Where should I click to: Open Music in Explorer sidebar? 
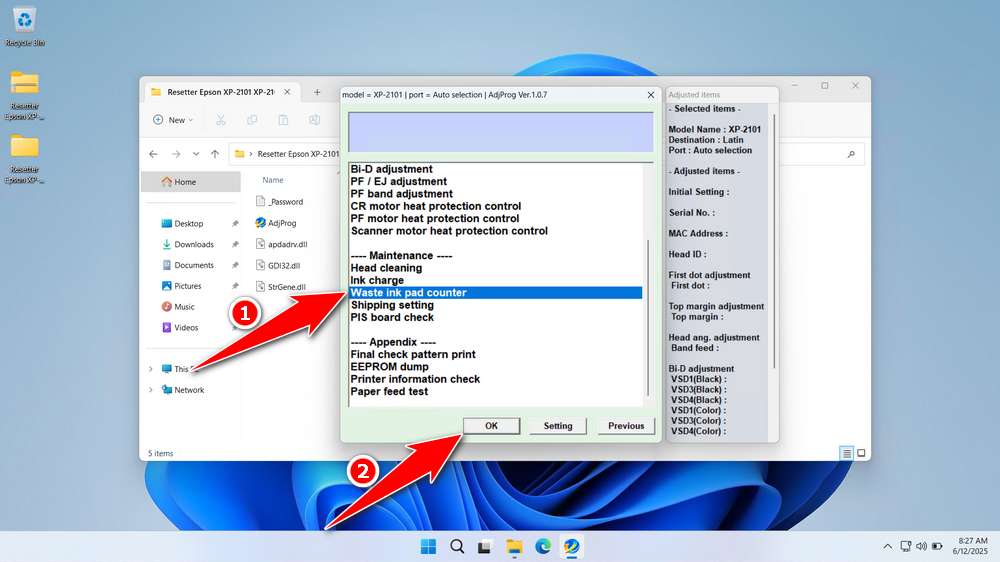coord(184,307)
